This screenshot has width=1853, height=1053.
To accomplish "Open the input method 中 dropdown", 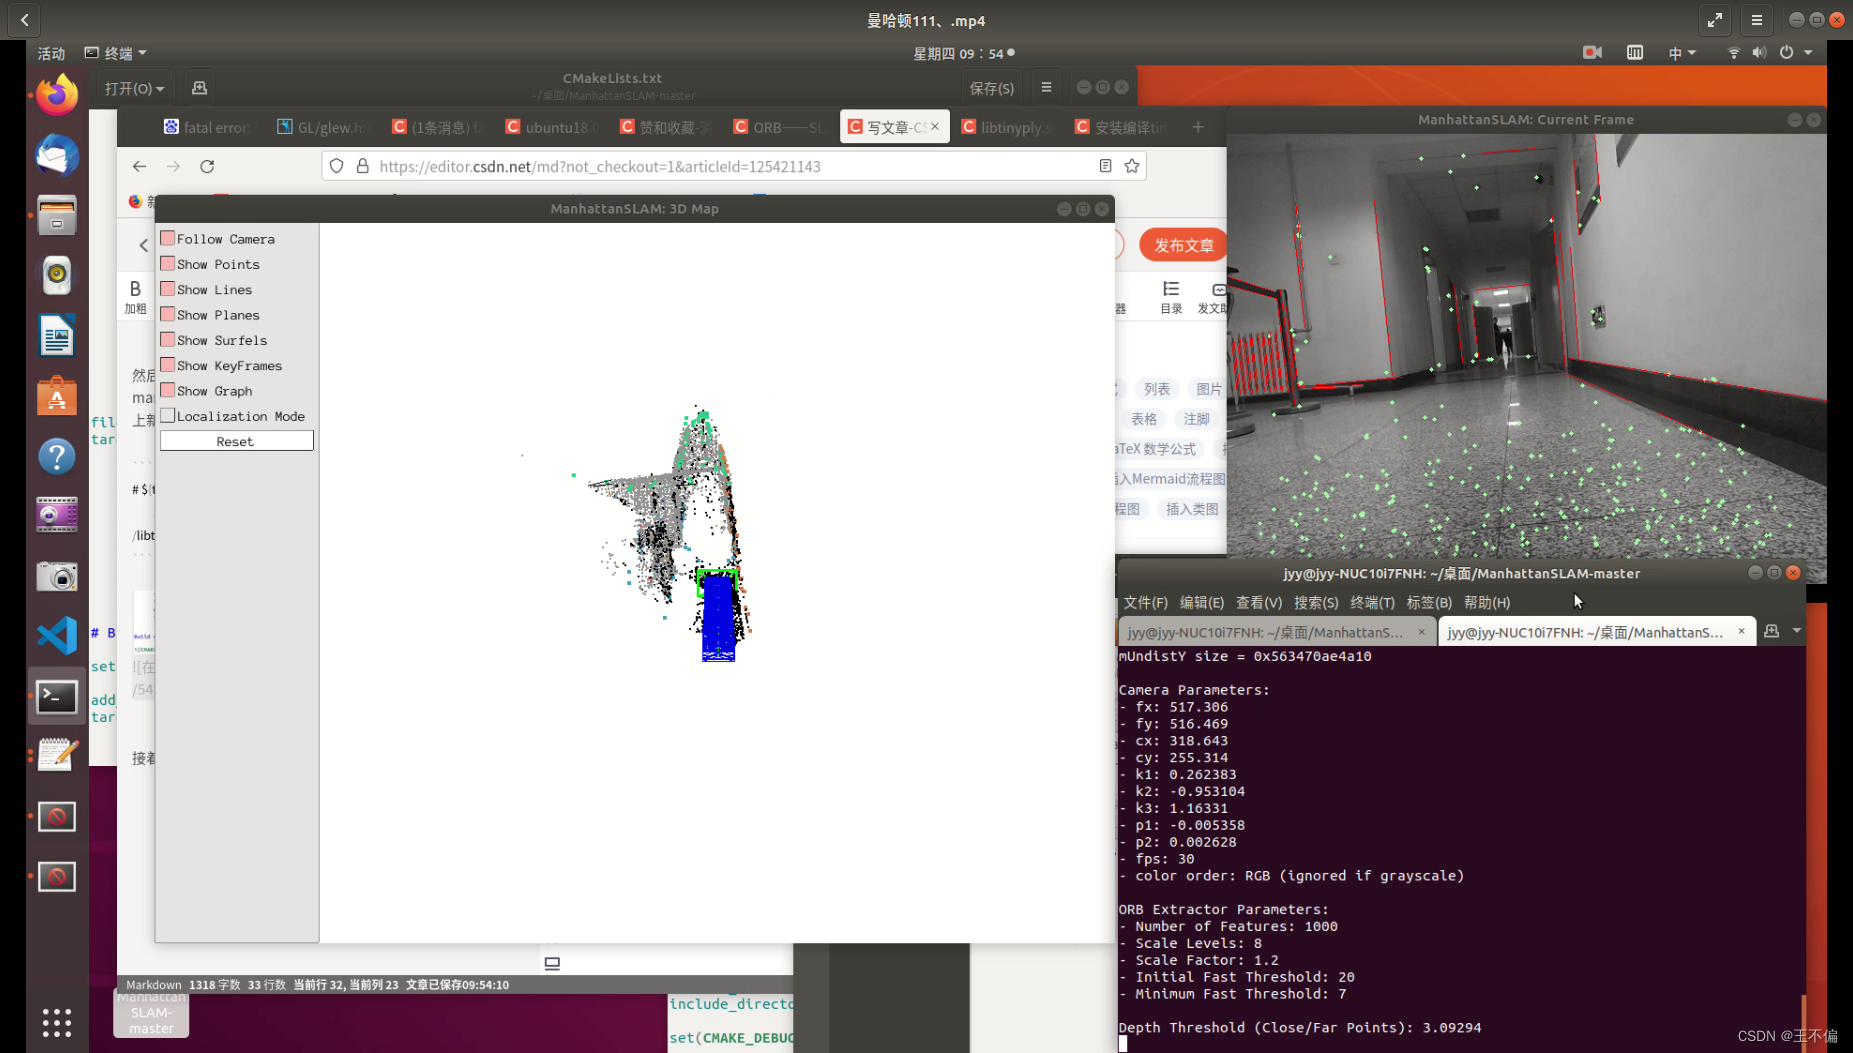I will pyautogui.click(x=1681, y=53).
